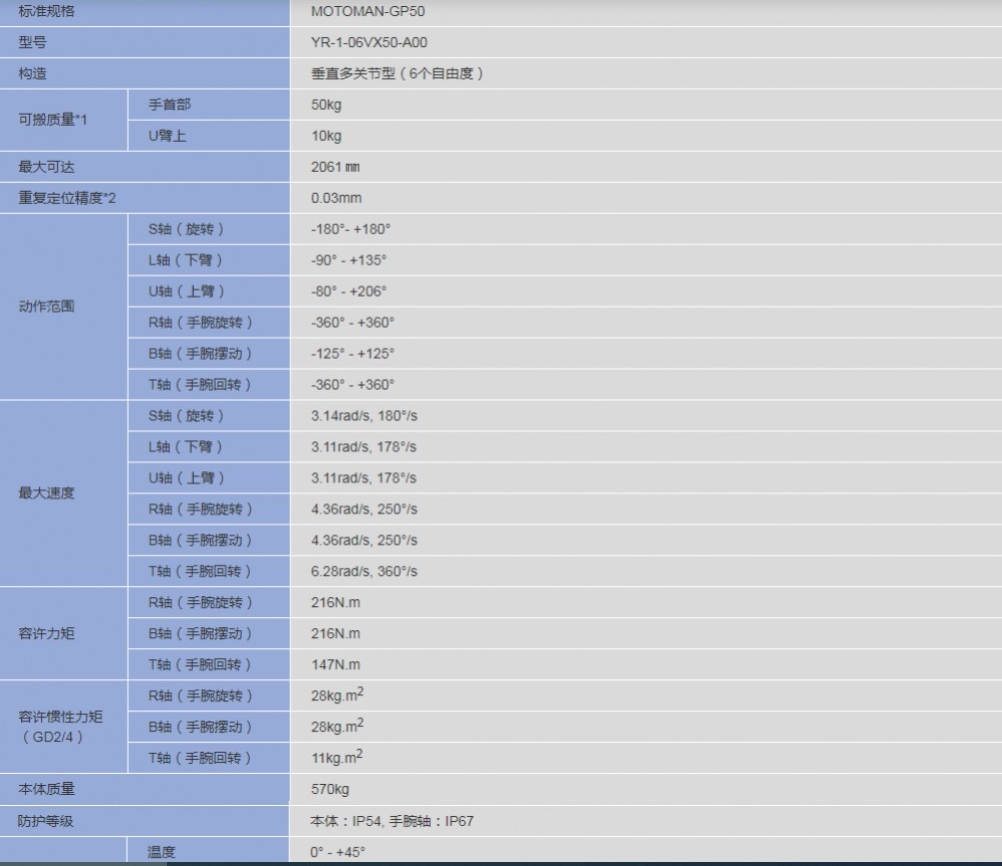Click the 重复定位精度*2 row label
This screenshot has width=1002, height=866.
point(67,198)
